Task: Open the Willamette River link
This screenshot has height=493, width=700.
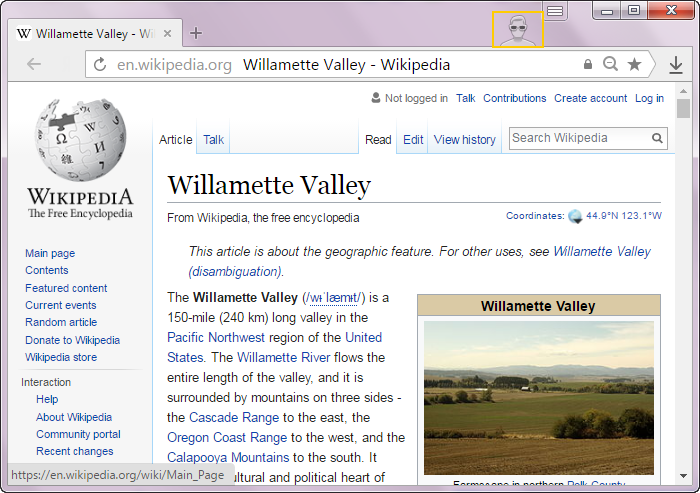Action: [x=283, y=357]
